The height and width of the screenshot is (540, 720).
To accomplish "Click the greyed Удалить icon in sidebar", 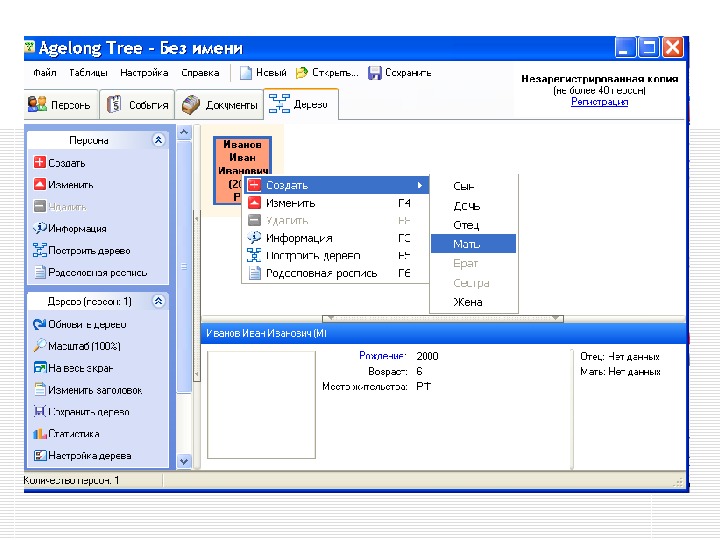I will (x=39, y=206).
